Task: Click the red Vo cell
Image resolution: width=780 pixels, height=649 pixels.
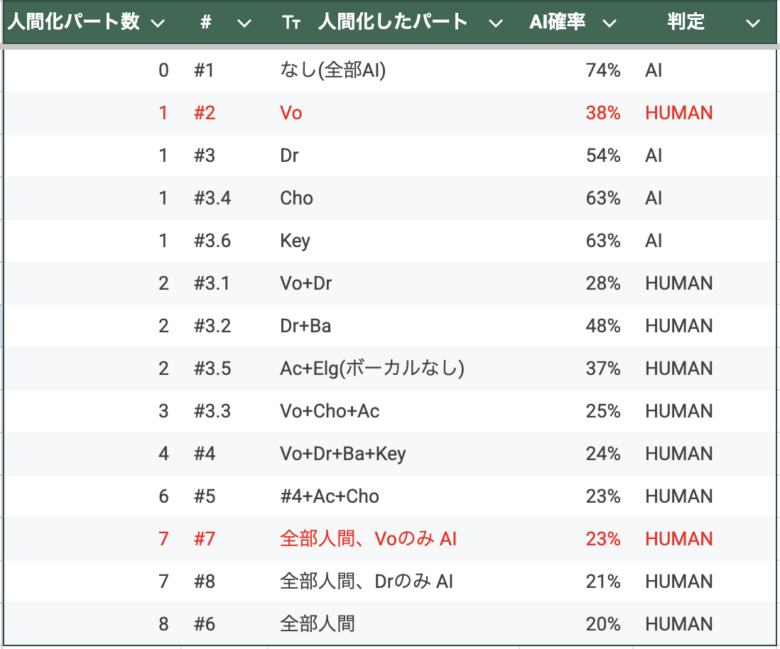Action: coord(291,113)
